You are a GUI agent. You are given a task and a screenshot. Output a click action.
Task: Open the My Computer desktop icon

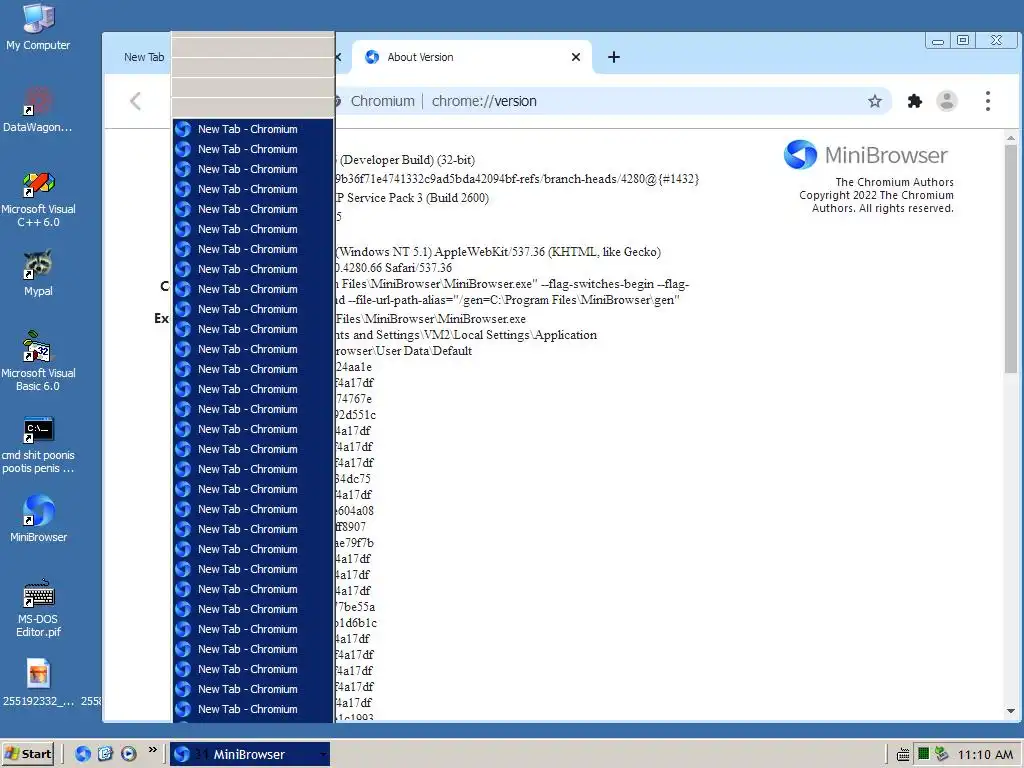(x=38, y=26)
